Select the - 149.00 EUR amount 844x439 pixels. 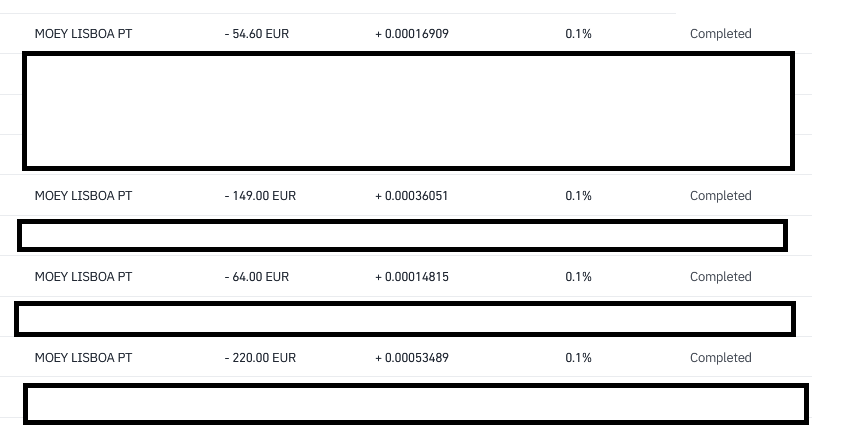[x=260, y=196]
